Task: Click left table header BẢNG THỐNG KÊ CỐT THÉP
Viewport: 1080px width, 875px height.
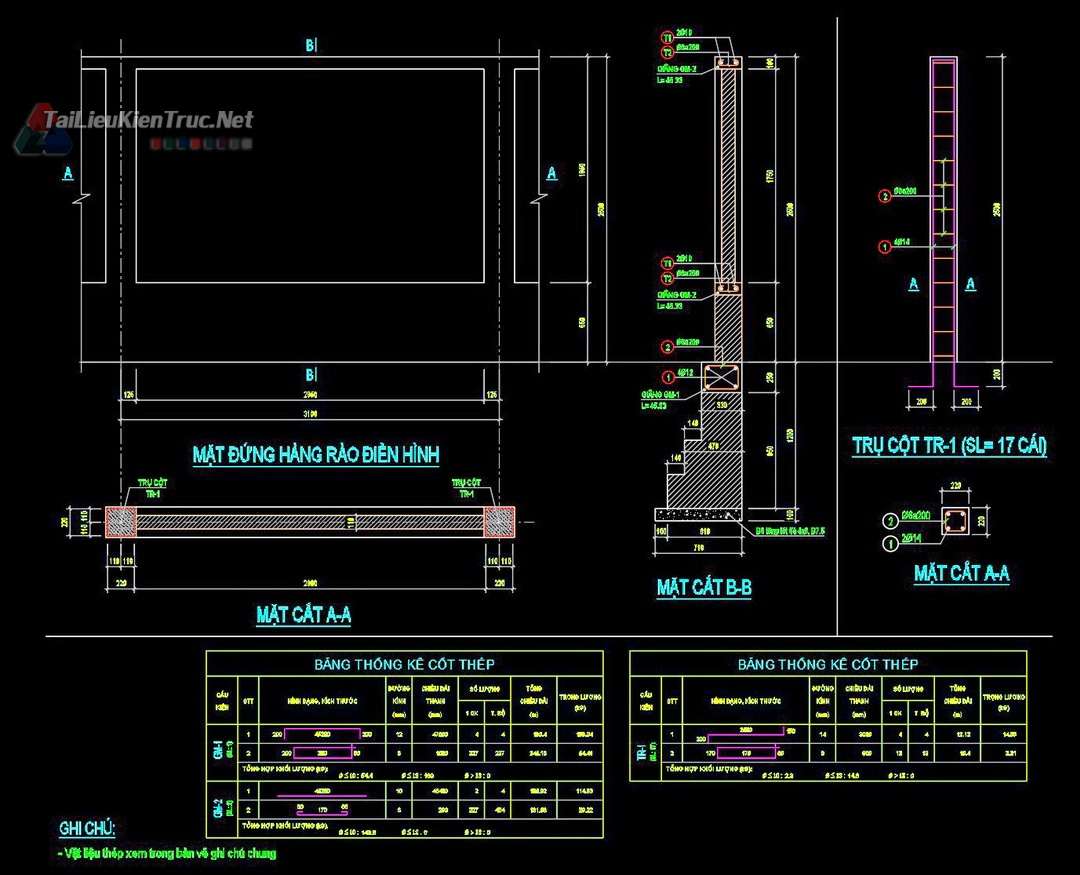Action: pos(404,664)
